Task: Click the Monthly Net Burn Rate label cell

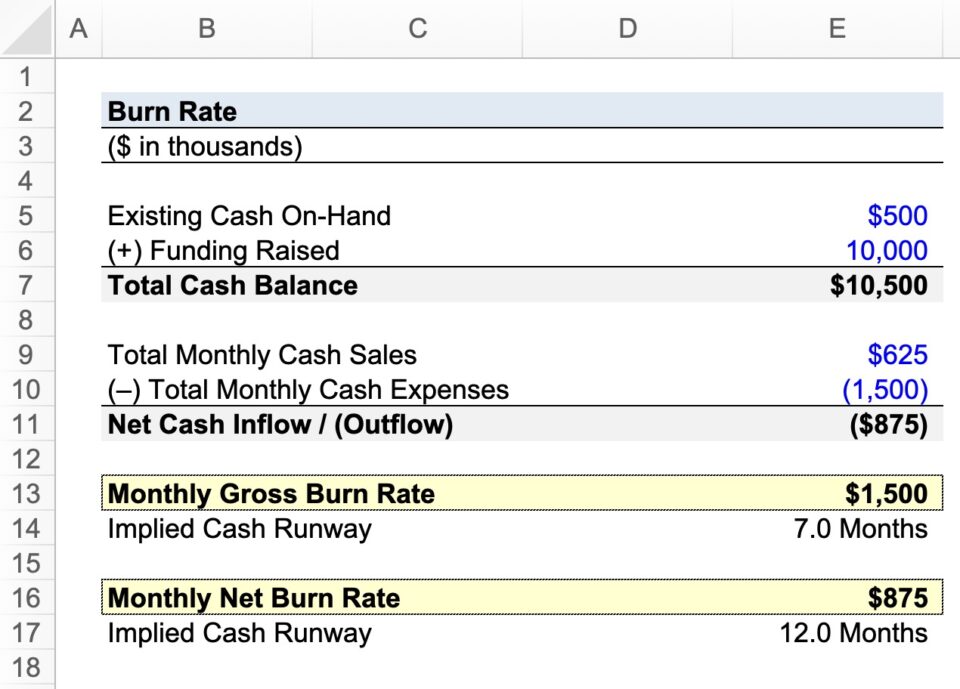Action: 206,597
